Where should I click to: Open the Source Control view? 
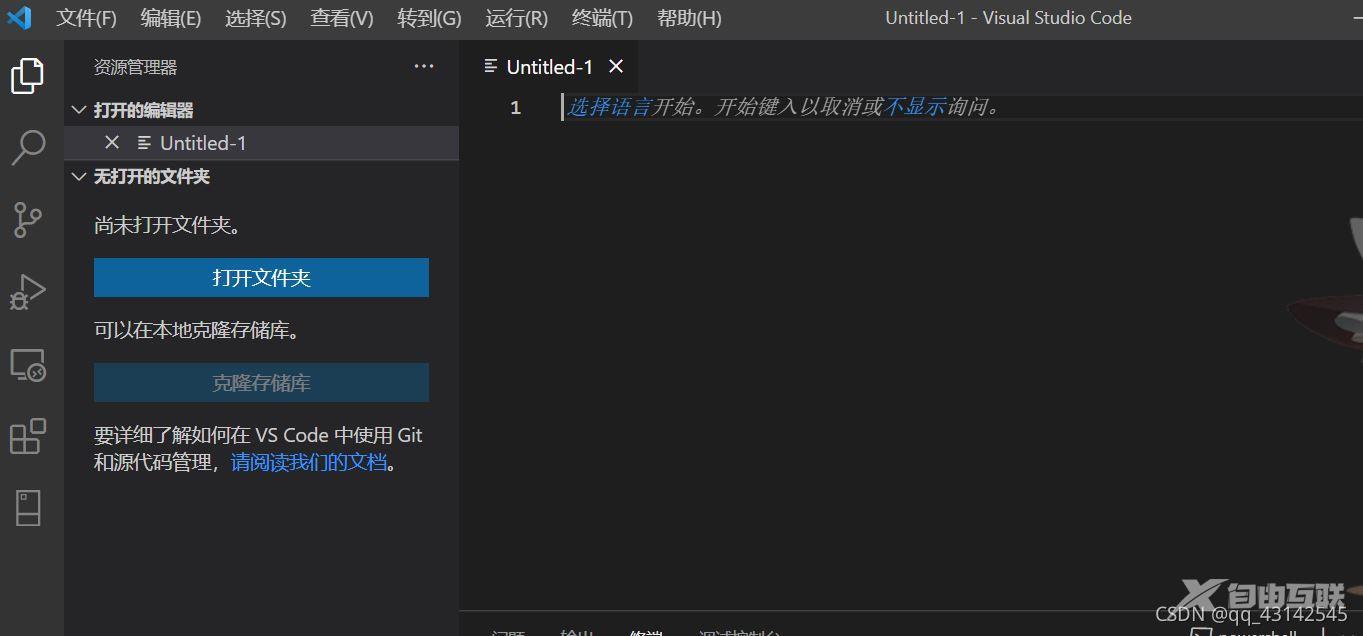28,219
